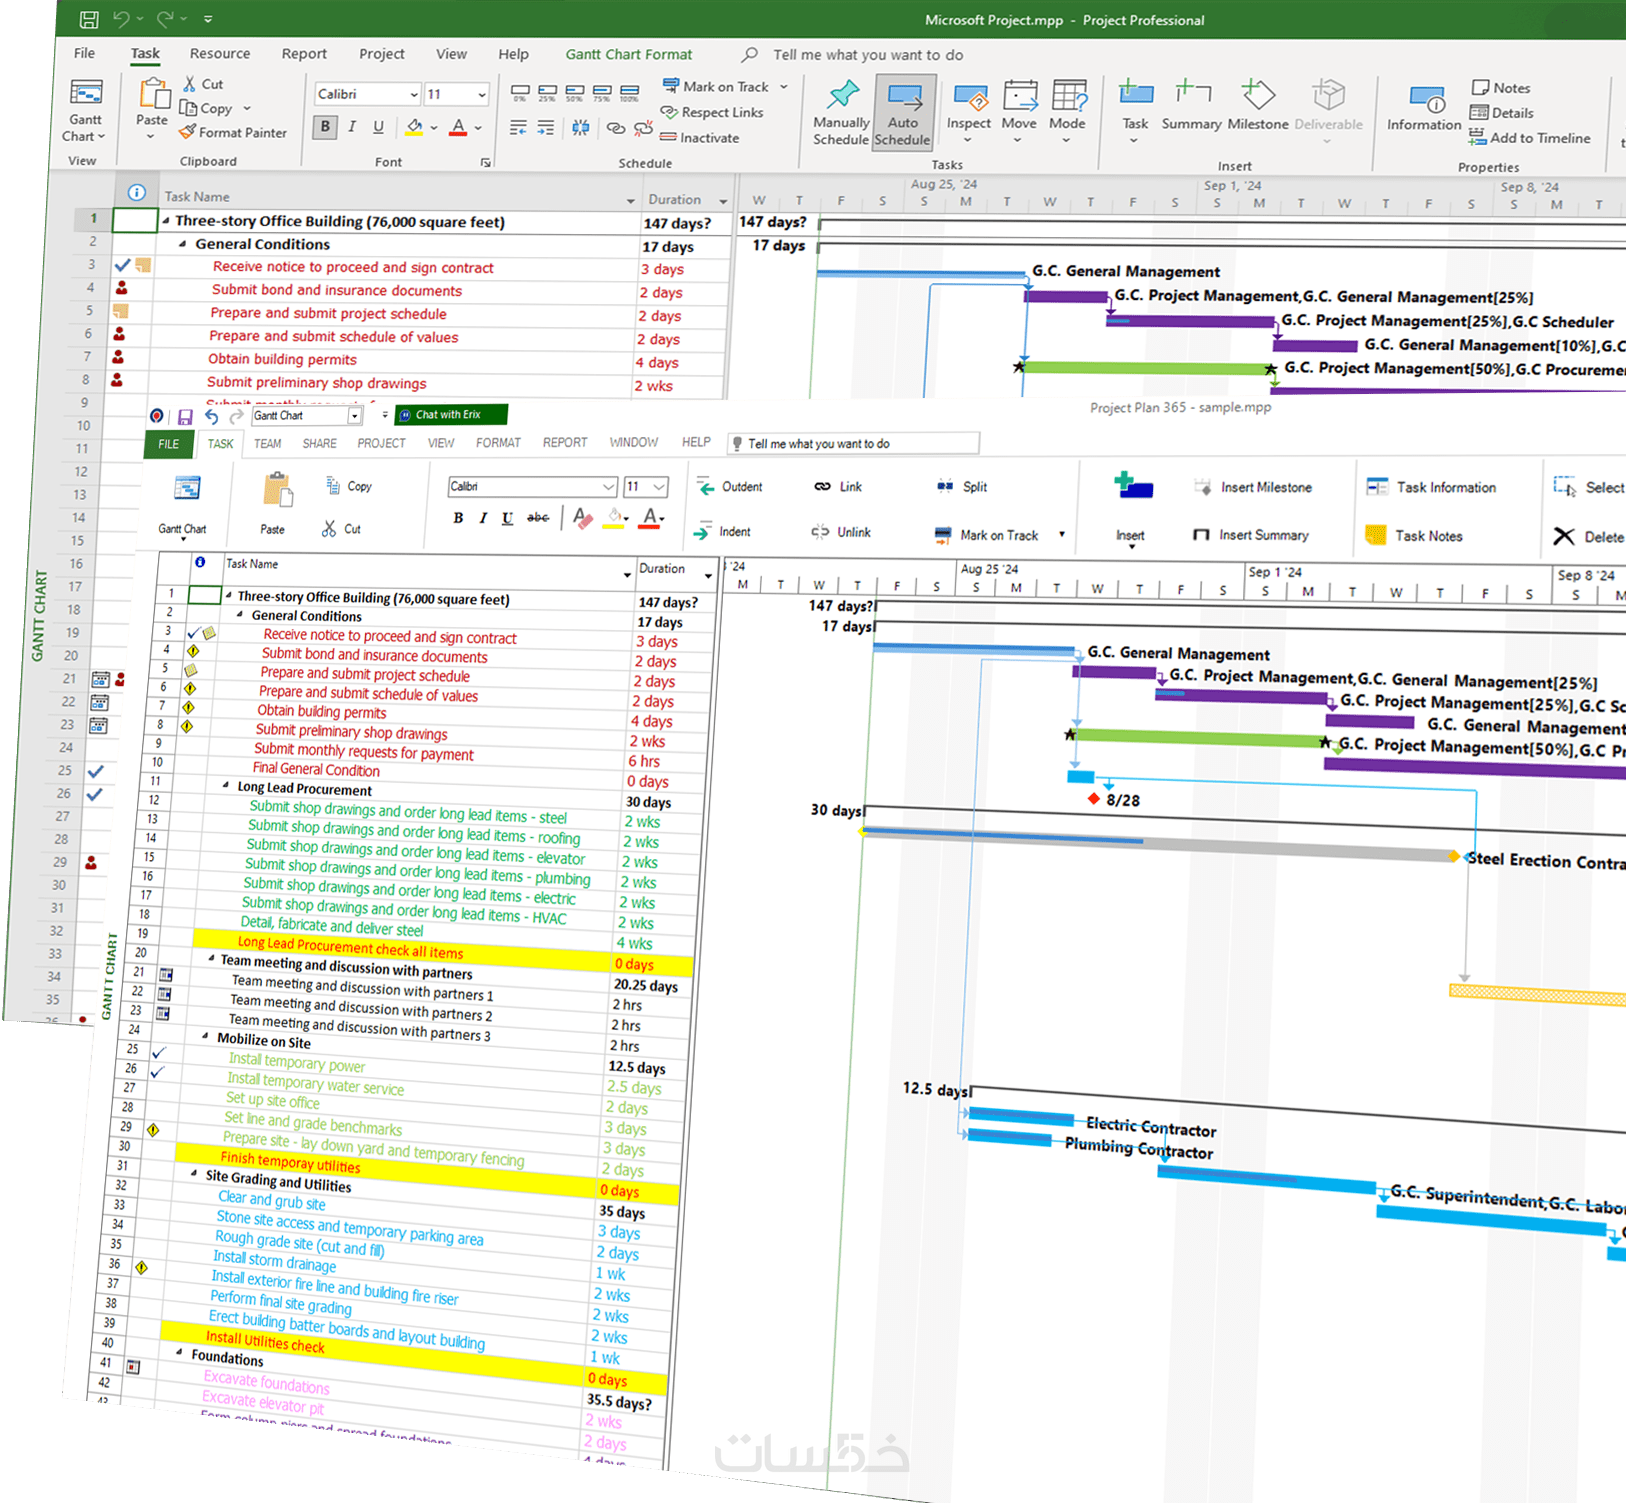Open Calibri font dropdown in Project Plan 365

[609, 487]
